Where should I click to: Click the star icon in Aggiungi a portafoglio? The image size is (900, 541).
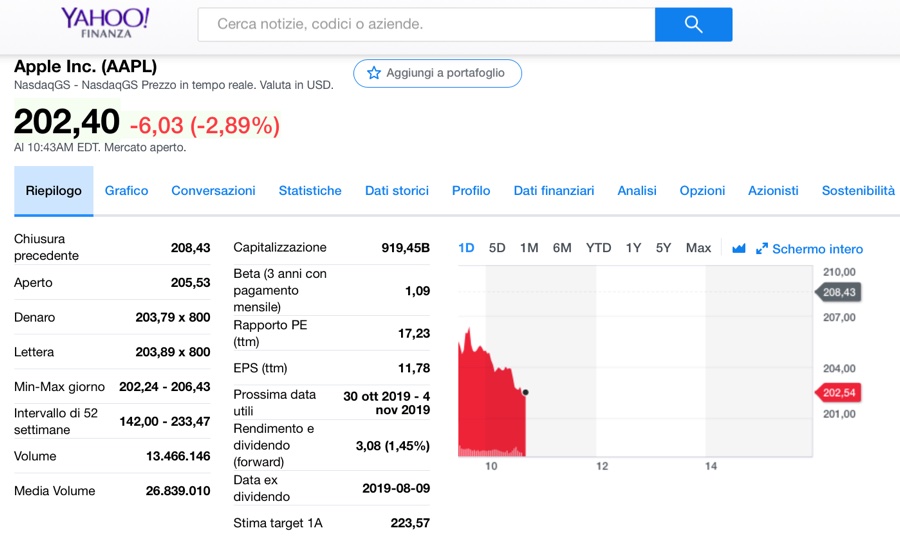pyautogui.click(x=374, y=73)
